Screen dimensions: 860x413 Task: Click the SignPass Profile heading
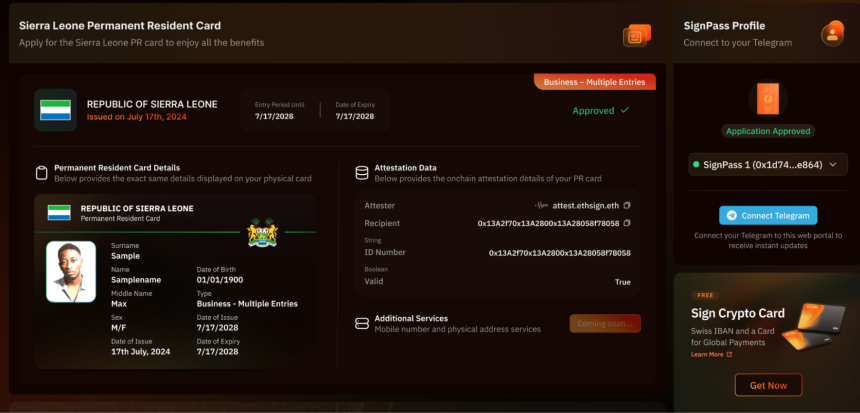[x=725, y=26]
